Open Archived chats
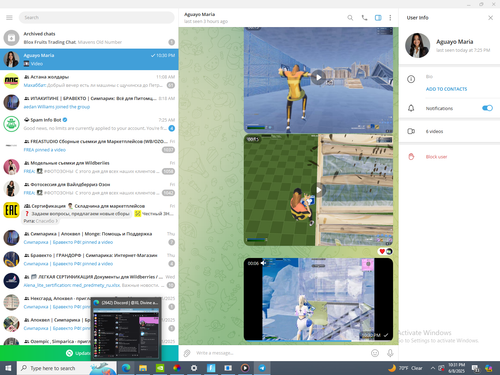Viewport: 500px width, 375px height. [x=89, y=38]
